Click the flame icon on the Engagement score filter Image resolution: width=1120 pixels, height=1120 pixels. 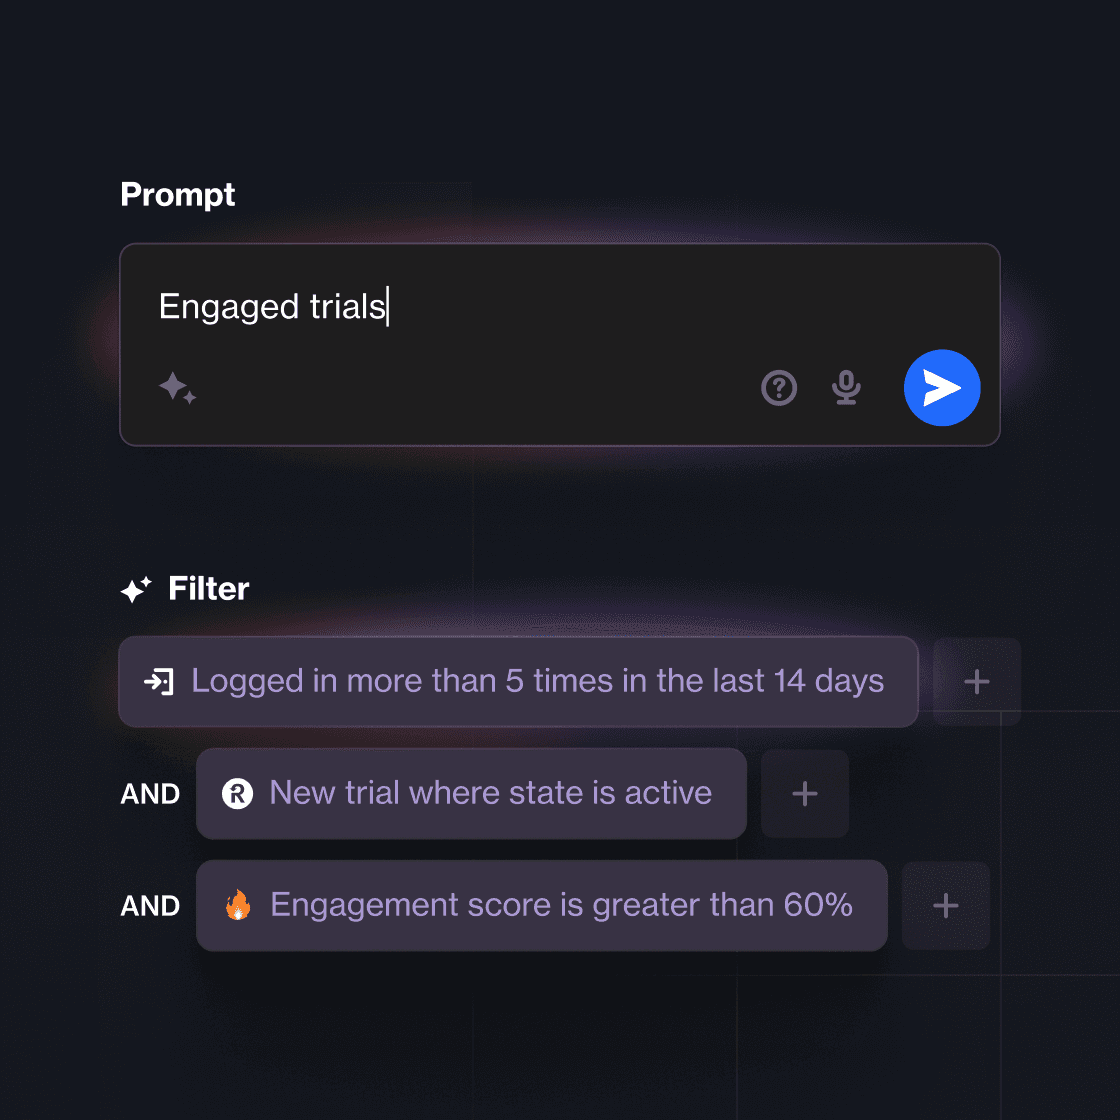coord(238,905)
